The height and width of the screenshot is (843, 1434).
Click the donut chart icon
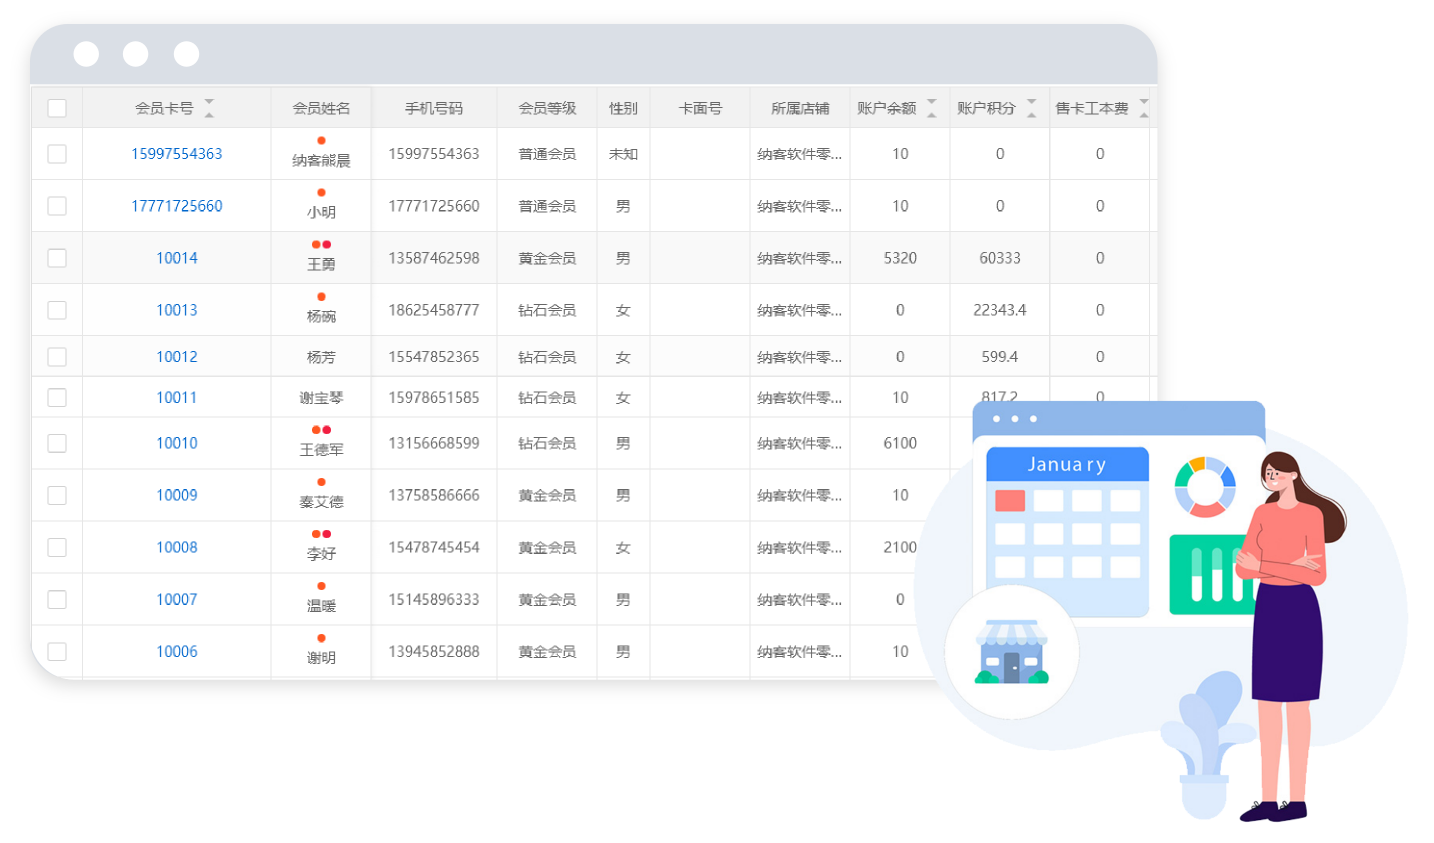tap(1205, 487)
